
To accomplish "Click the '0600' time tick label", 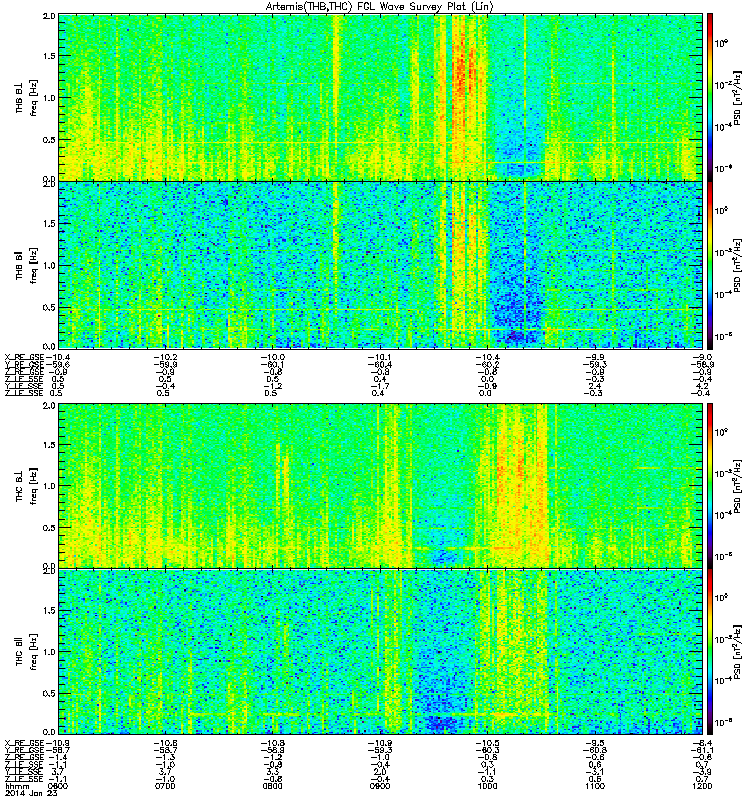I will pos(58,786).
